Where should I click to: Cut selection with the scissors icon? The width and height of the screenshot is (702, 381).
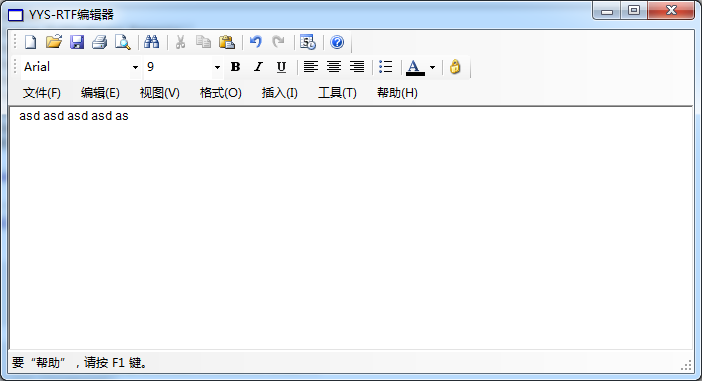coord(180,42)
